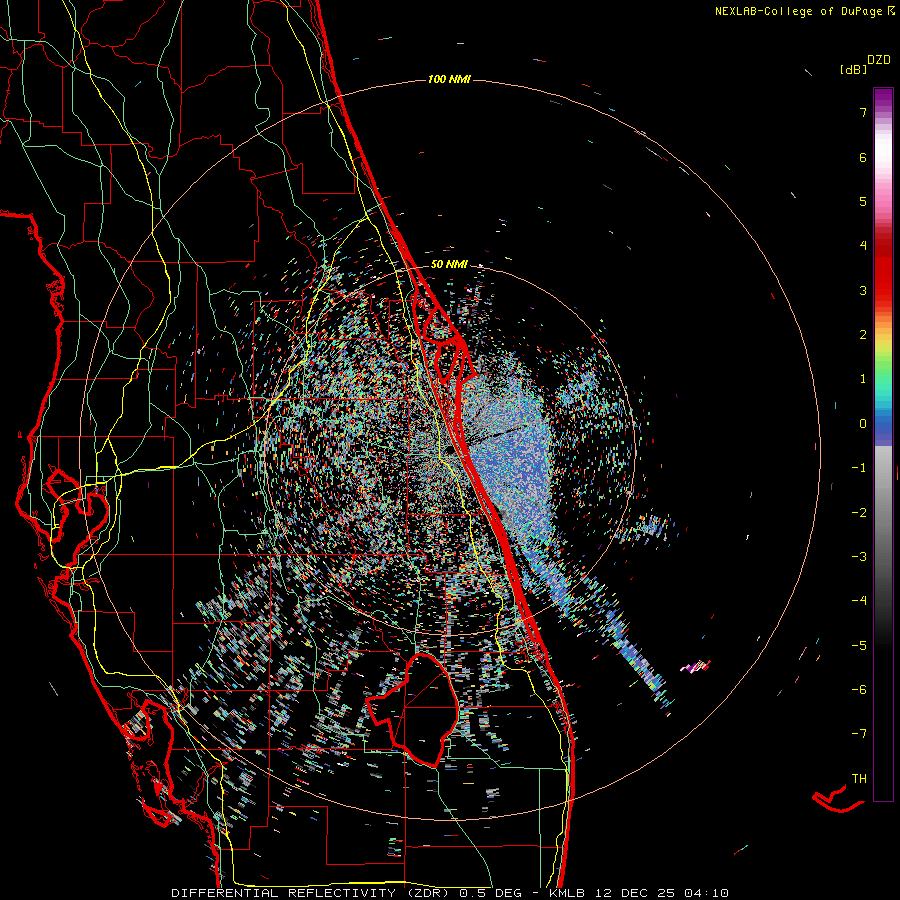Click the -6 value on color scale

click(x=859, y=690)
